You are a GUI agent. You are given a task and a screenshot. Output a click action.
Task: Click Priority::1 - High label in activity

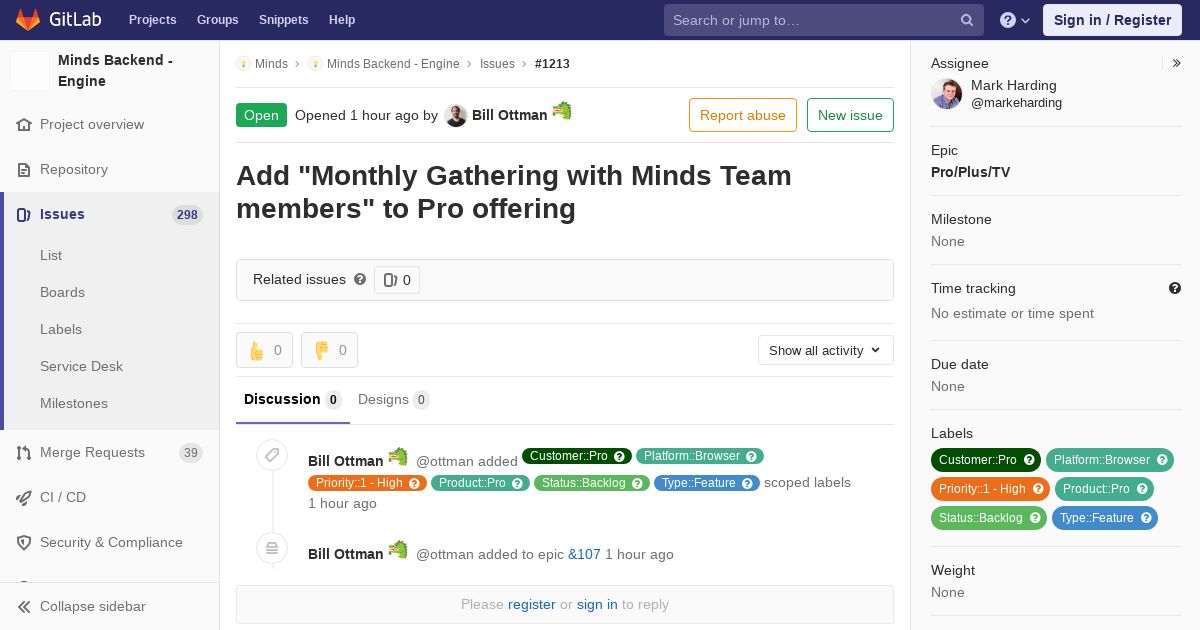point(359,483)
